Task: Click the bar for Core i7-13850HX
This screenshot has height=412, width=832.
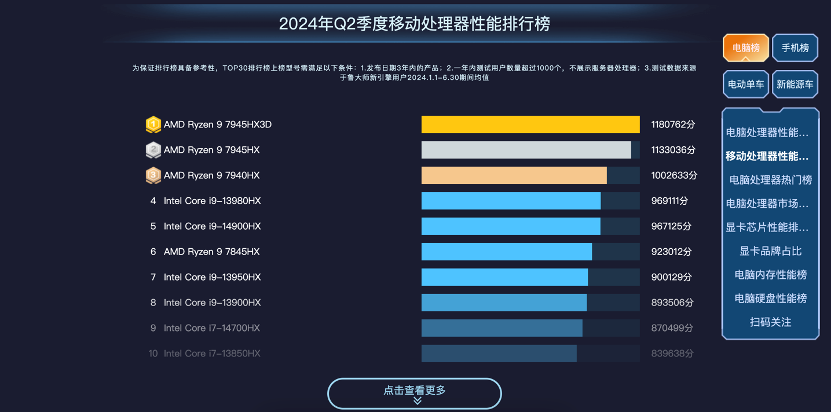Action: 499,354
